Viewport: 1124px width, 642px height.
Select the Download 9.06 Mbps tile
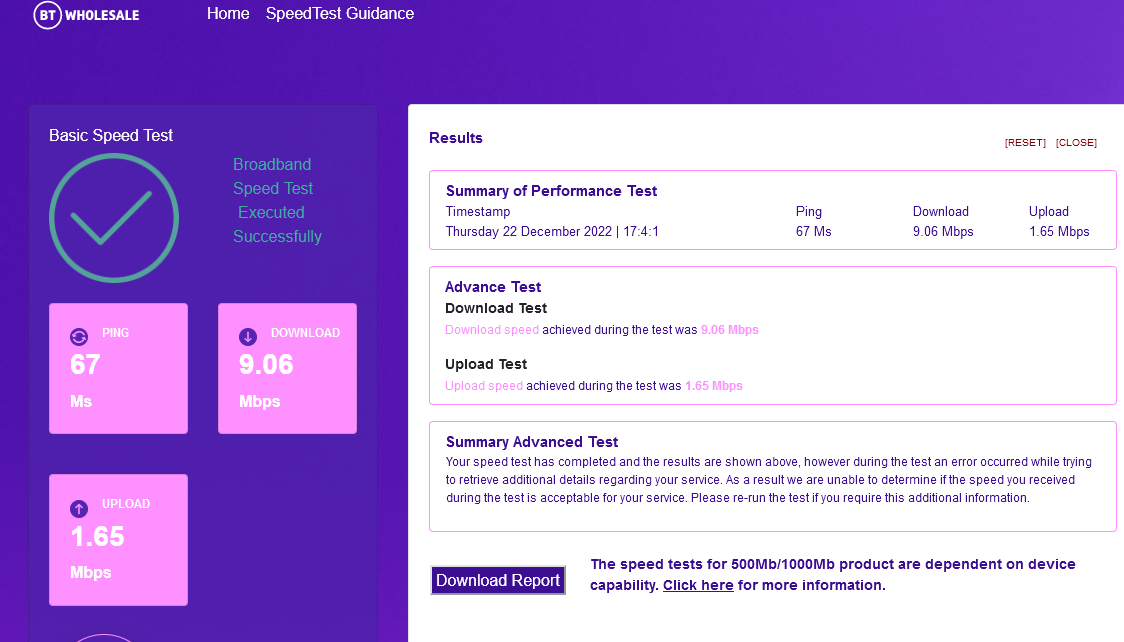coord(287,368)
